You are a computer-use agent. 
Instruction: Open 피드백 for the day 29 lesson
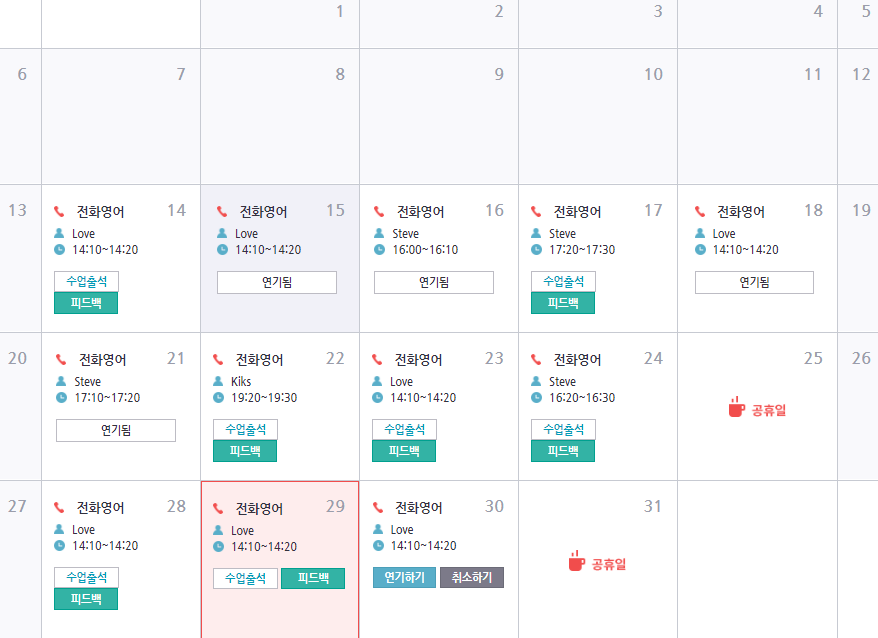tap(313, 579)
